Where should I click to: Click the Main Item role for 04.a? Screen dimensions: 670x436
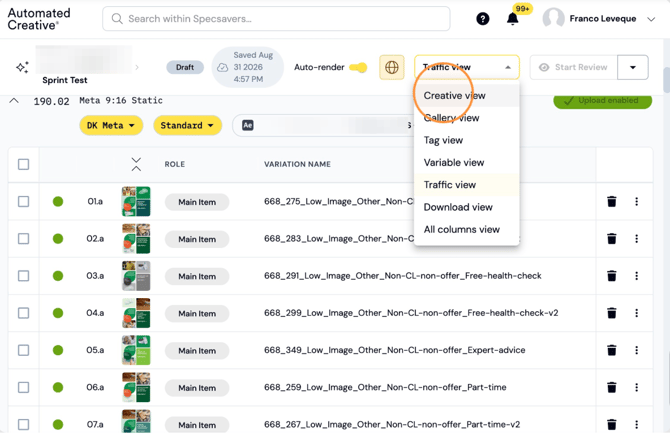click(x=197, y=313)
